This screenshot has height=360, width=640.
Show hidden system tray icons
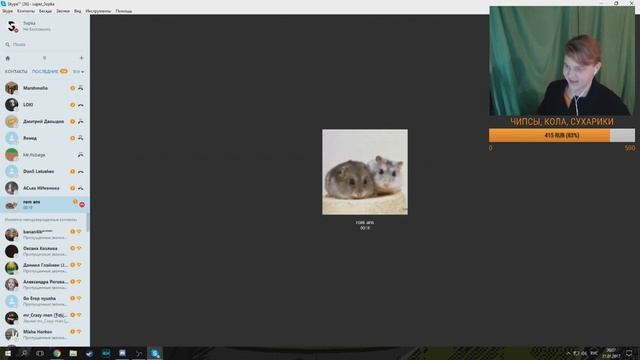click(x=568, y=353)
